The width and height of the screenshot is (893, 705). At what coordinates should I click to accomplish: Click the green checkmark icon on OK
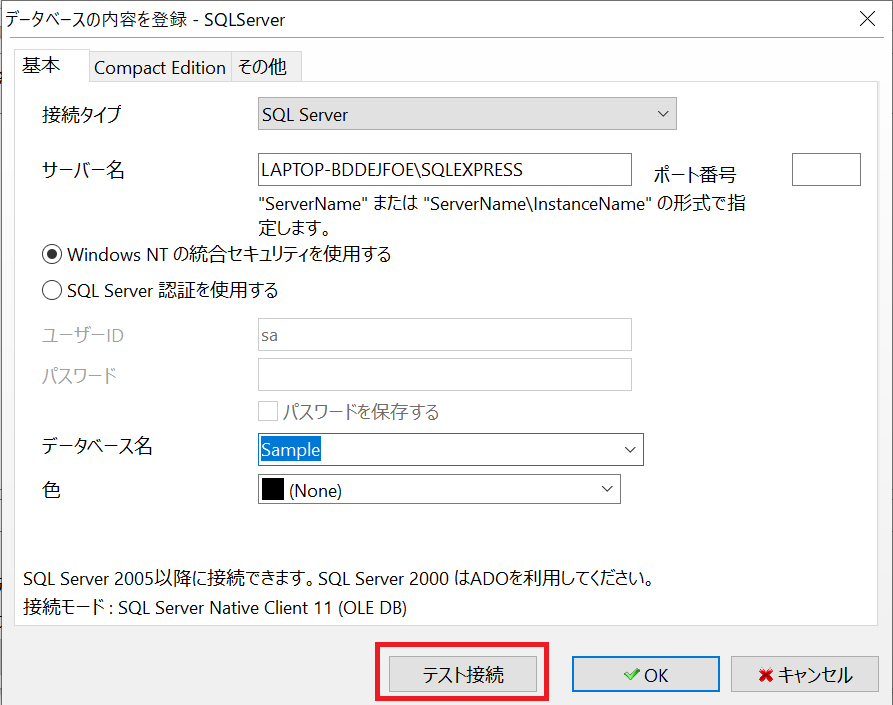click(631, 675)
